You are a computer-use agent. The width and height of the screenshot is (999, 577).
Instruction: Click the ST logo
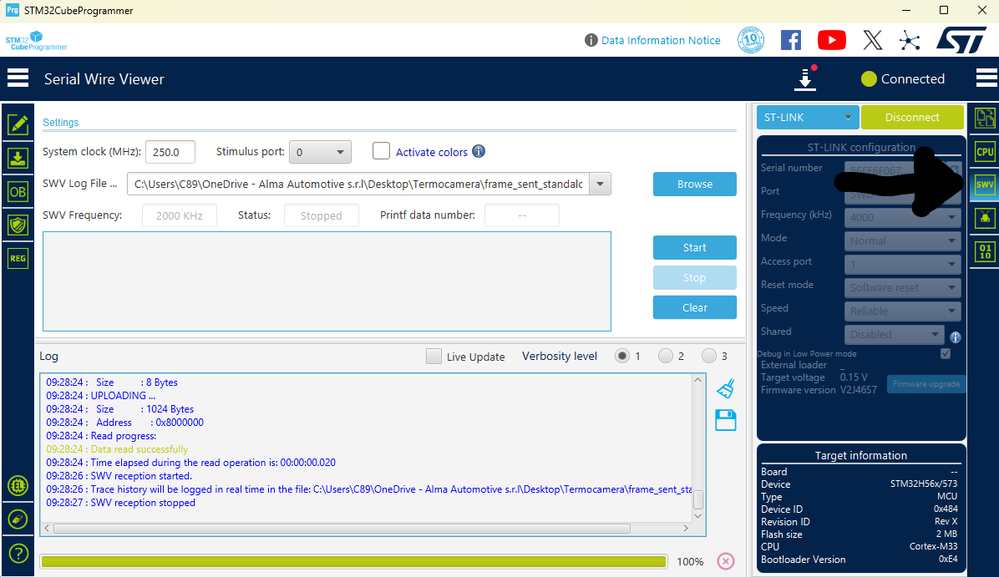click(961, 40)
